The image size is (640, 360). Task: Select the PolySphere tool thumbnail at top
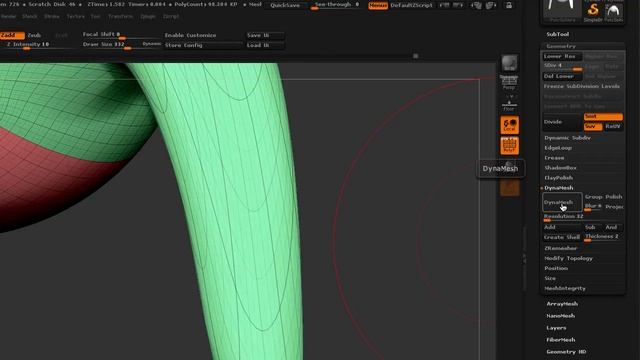(562, 11)
